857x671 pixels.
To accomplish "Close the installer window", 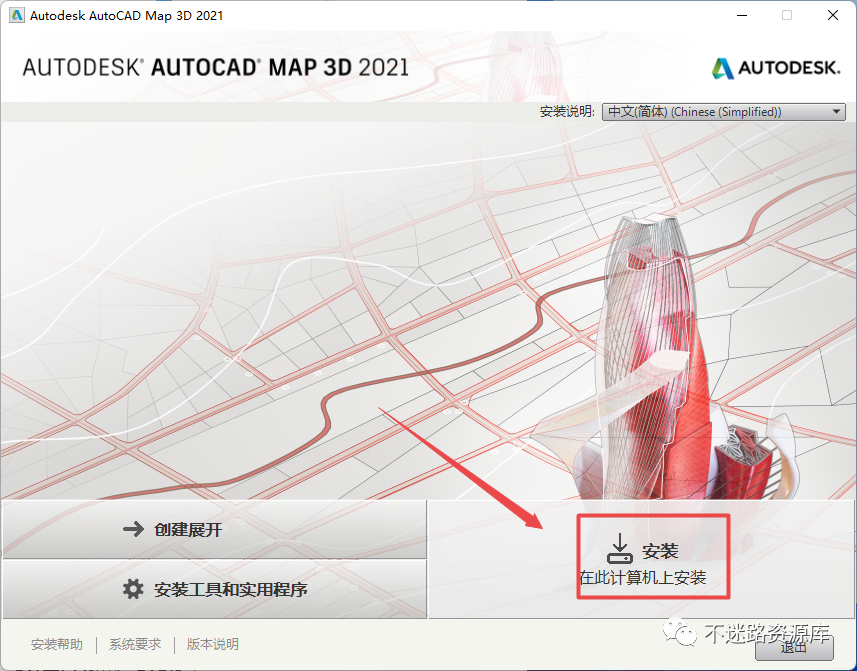I will point(832,15).
